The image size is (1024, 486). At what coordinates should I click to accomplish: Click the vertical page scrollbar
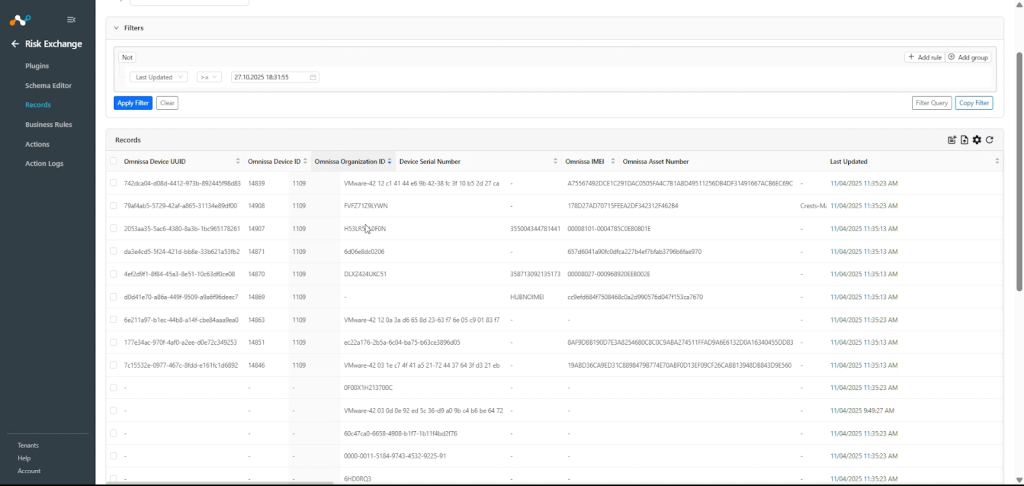tap(1019, 170)
